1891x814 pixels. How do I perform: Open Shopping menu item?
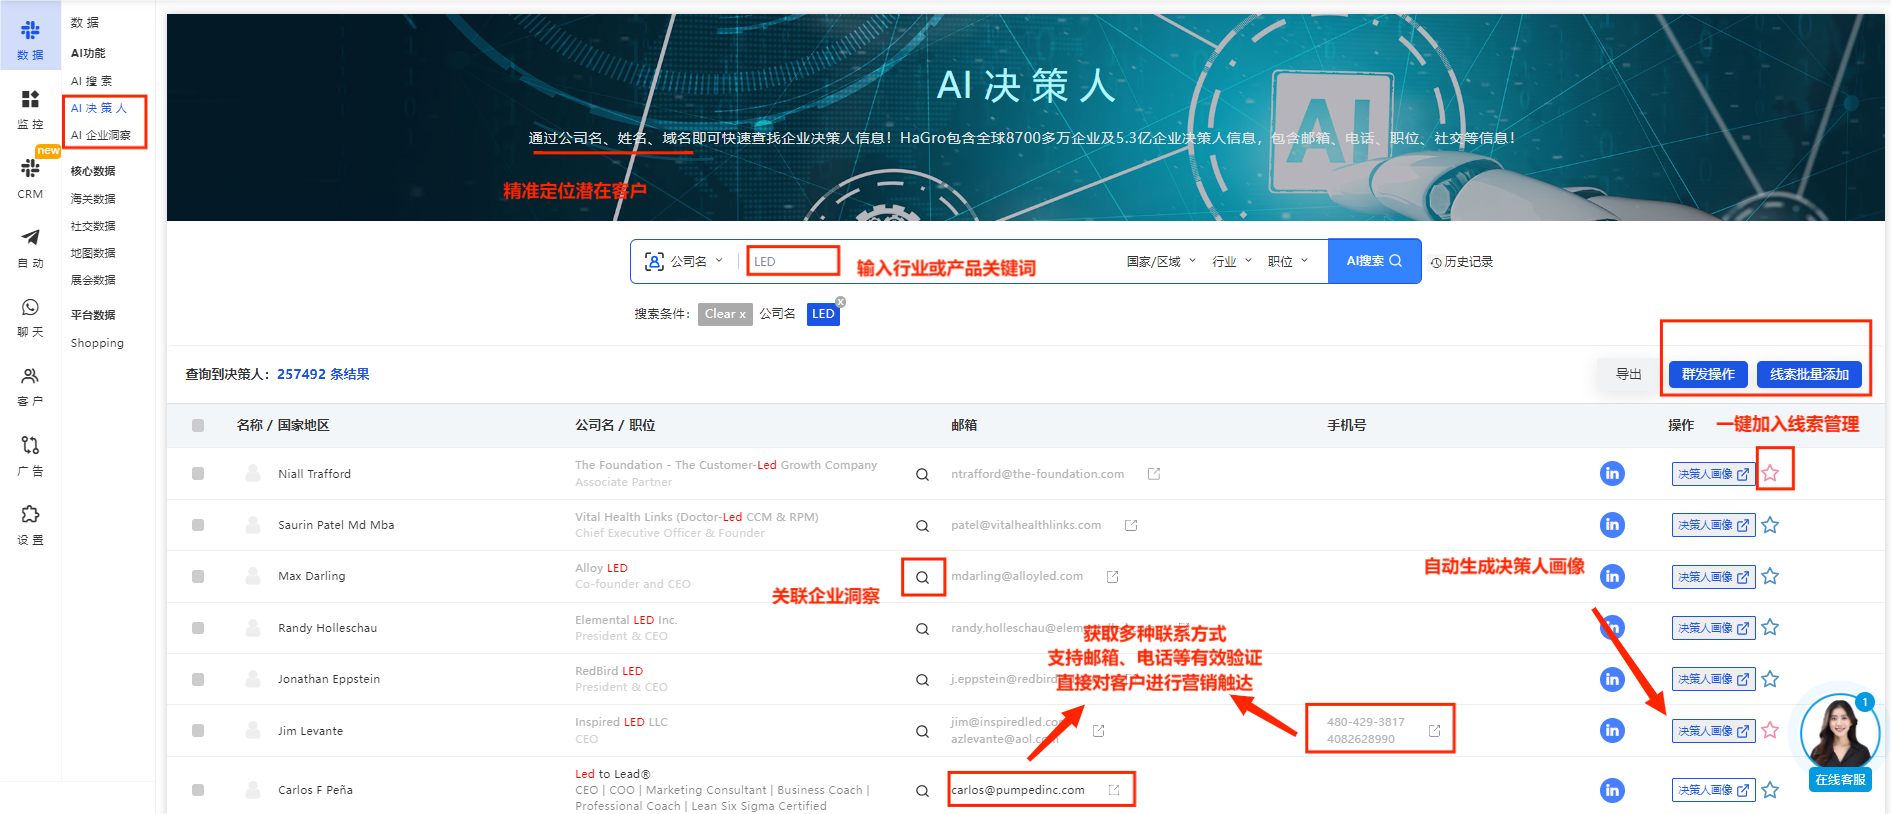pyautogui.click(x=97, y=343)
